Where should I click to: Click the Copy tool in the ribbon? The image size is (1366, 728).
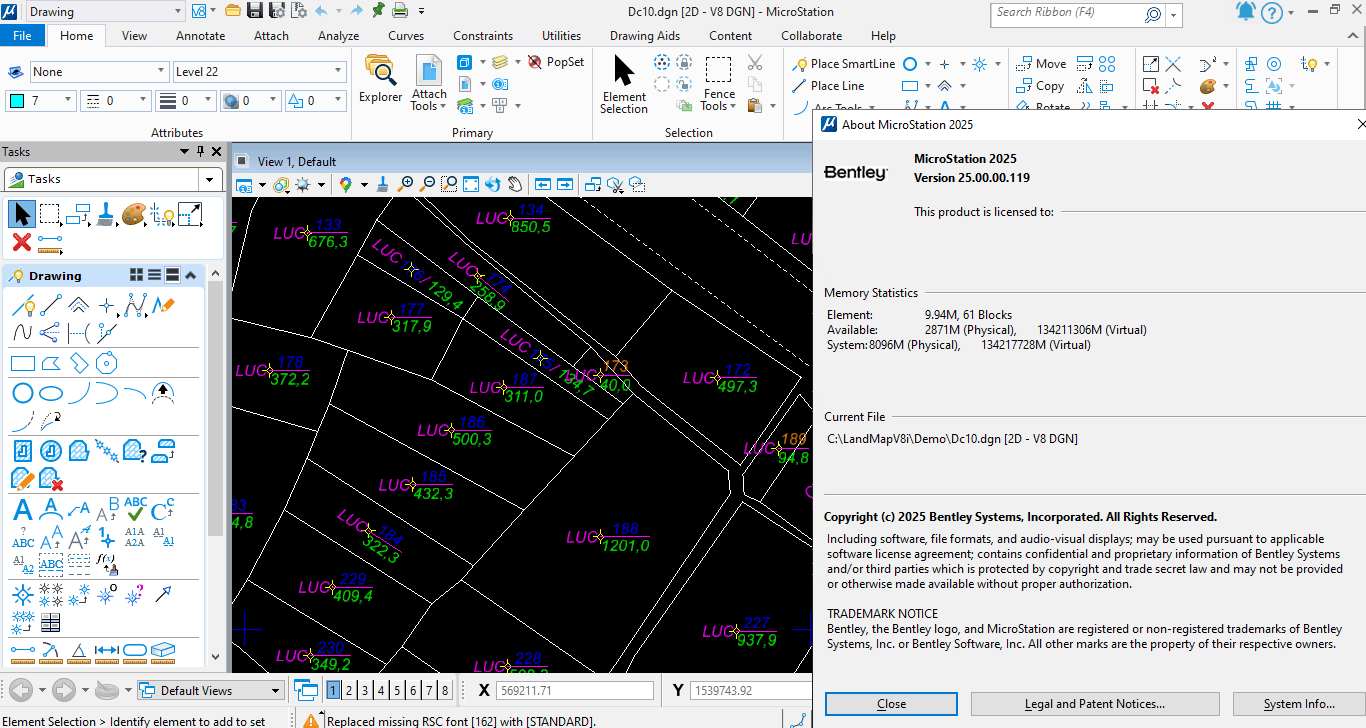tap(1040, 86)
